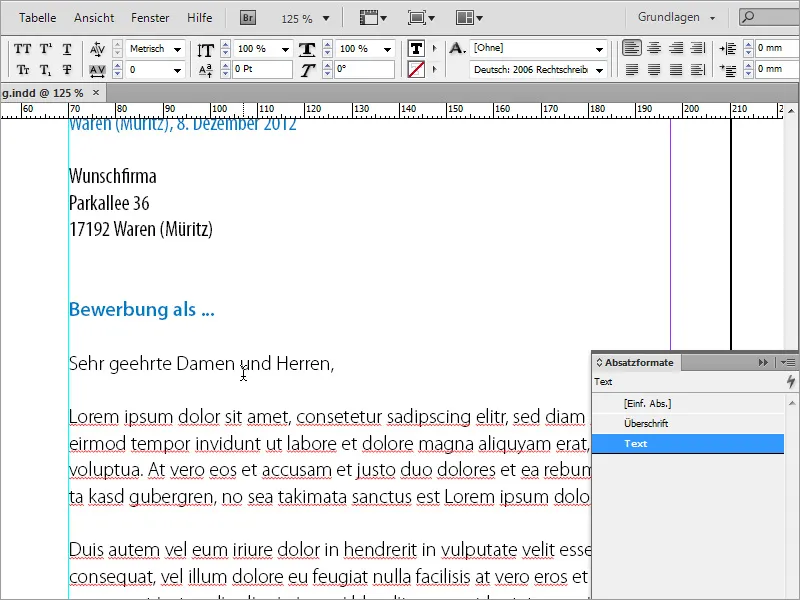
Task: Click the skew italic T icon
Action: click(x=307, y=70)
